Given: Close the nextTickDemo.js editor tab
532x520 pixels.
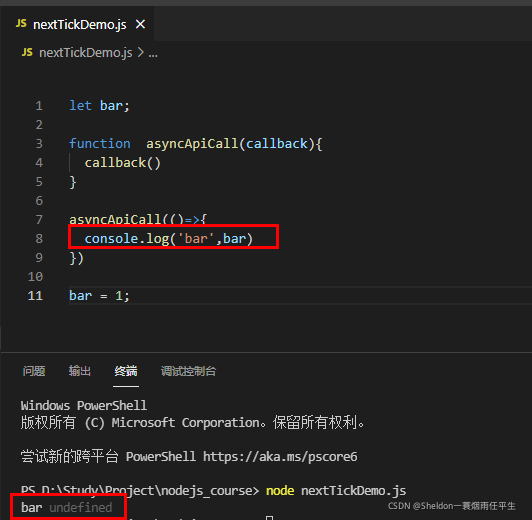Looking at the screenshot, I should [140, 24].
